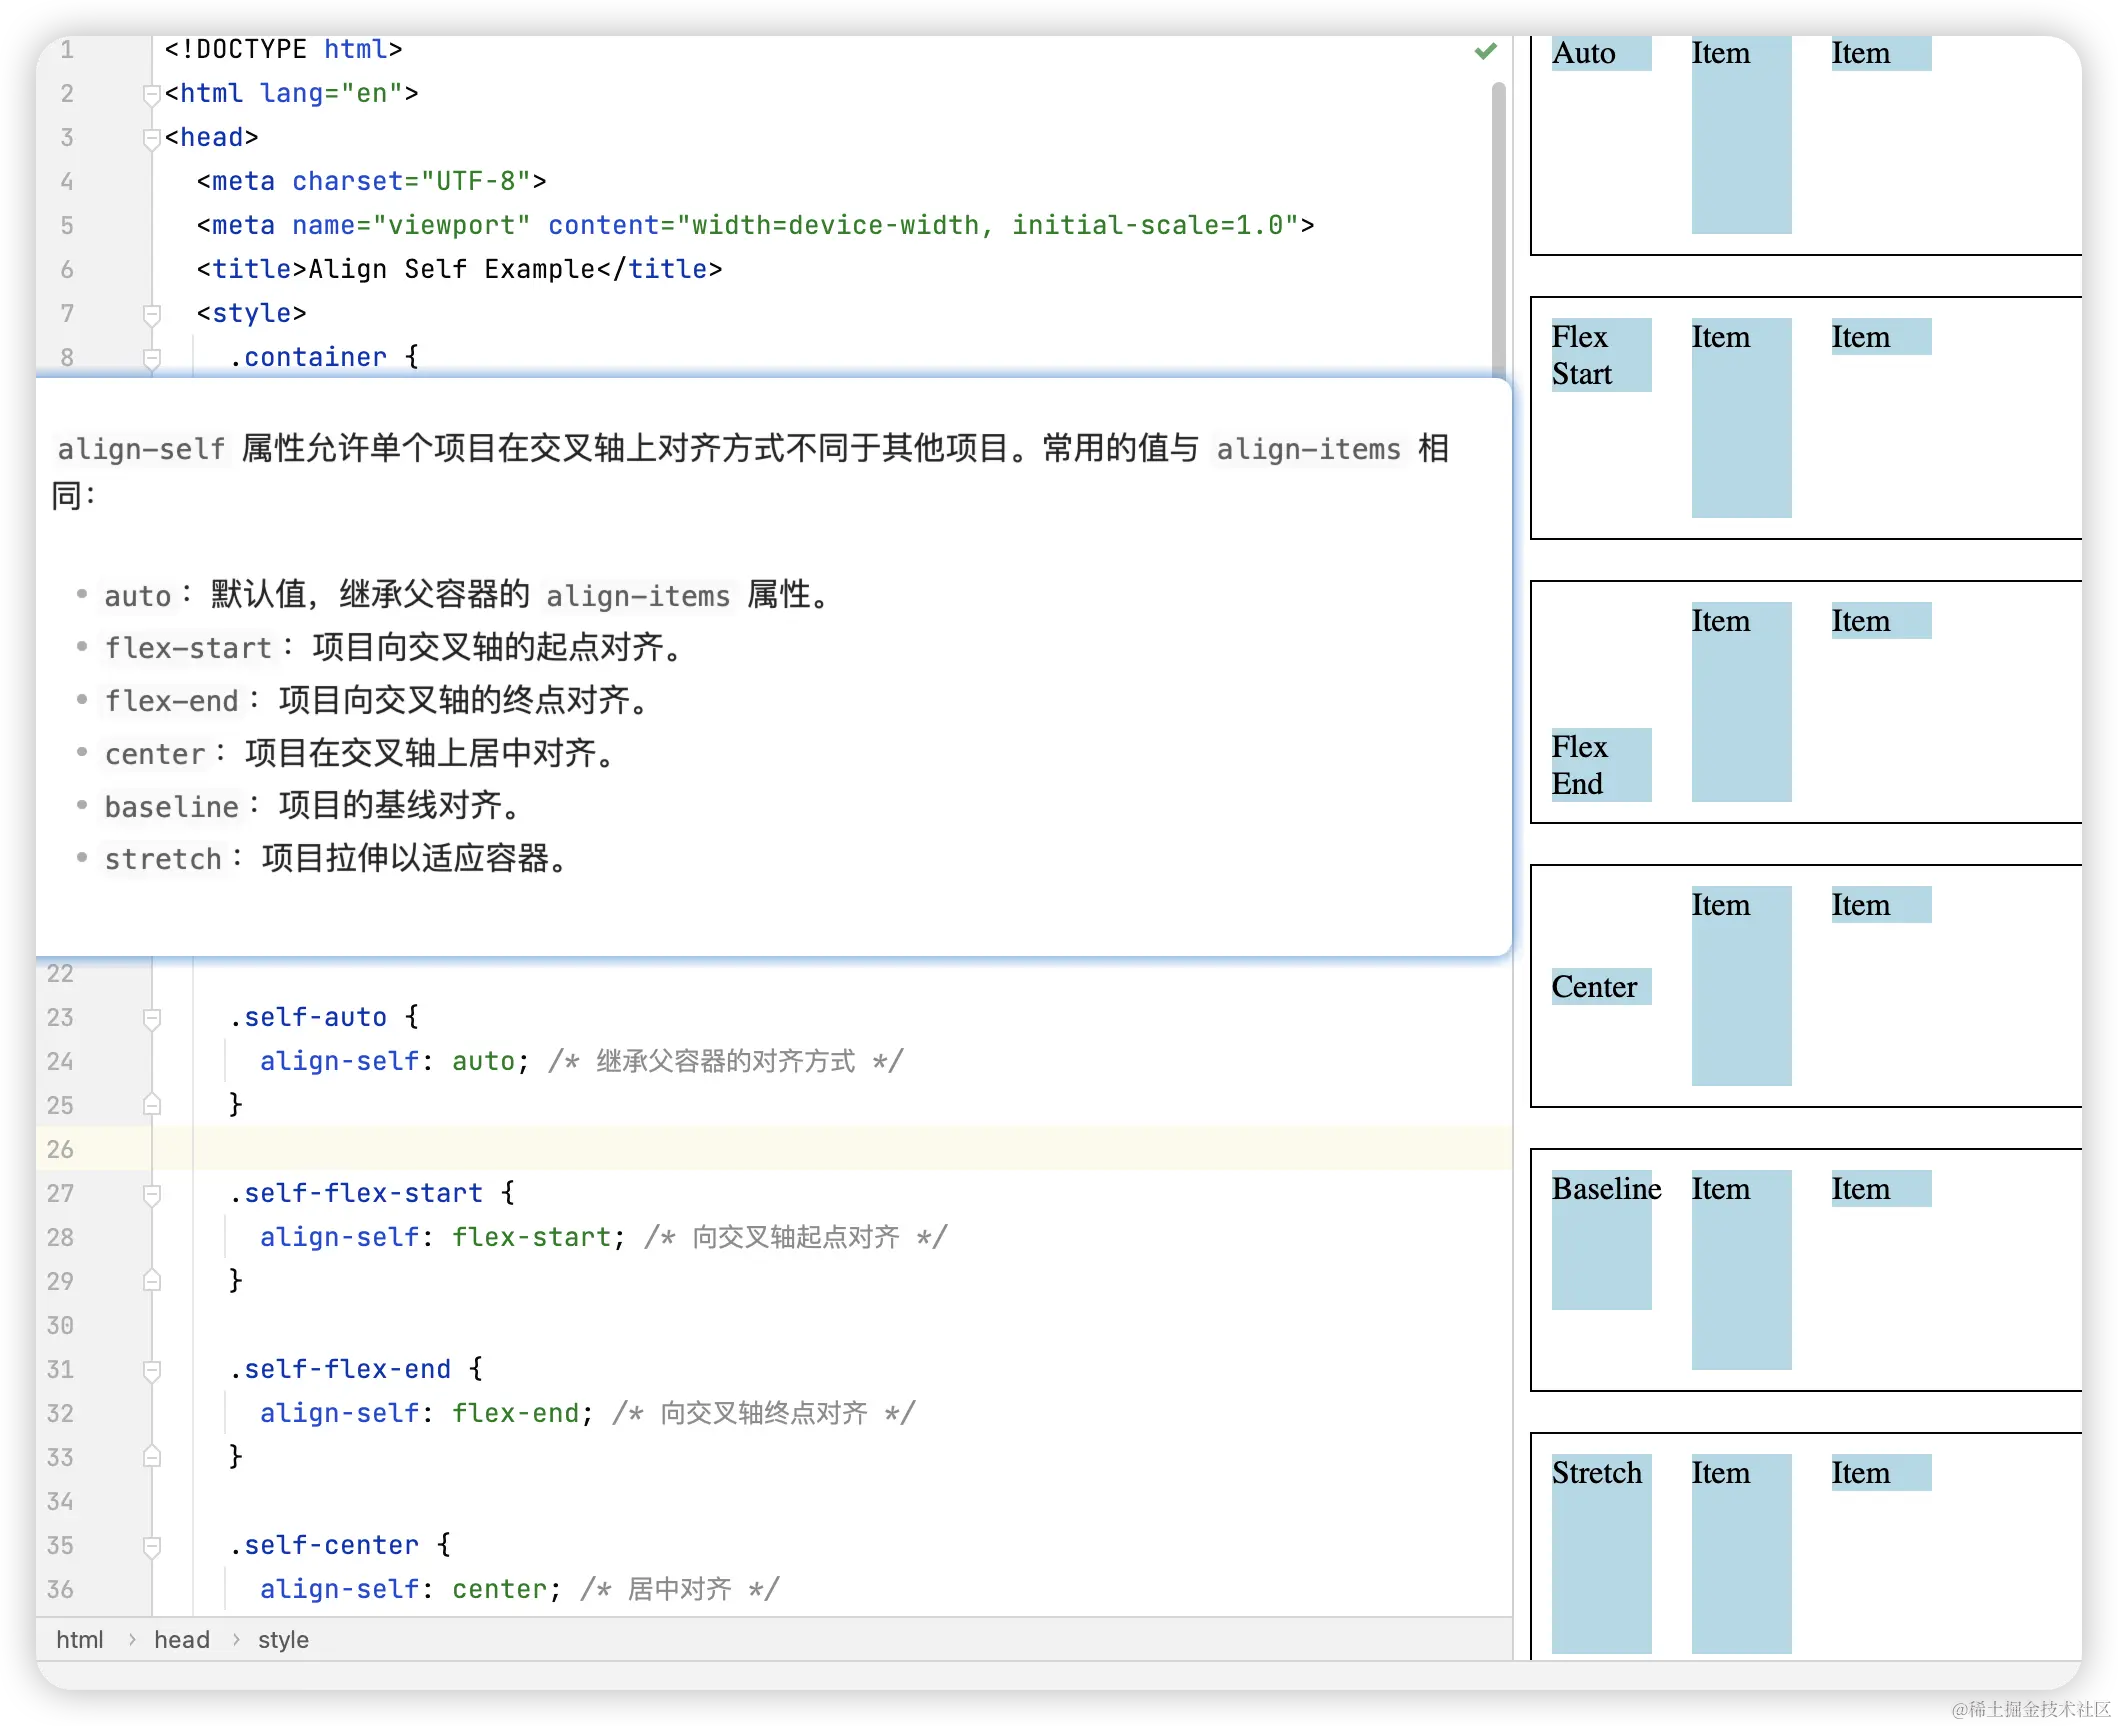Click fold end marker on line 25
Image resolution: width=2118 pixels, height=1726 pixels.
point(152,1105)
